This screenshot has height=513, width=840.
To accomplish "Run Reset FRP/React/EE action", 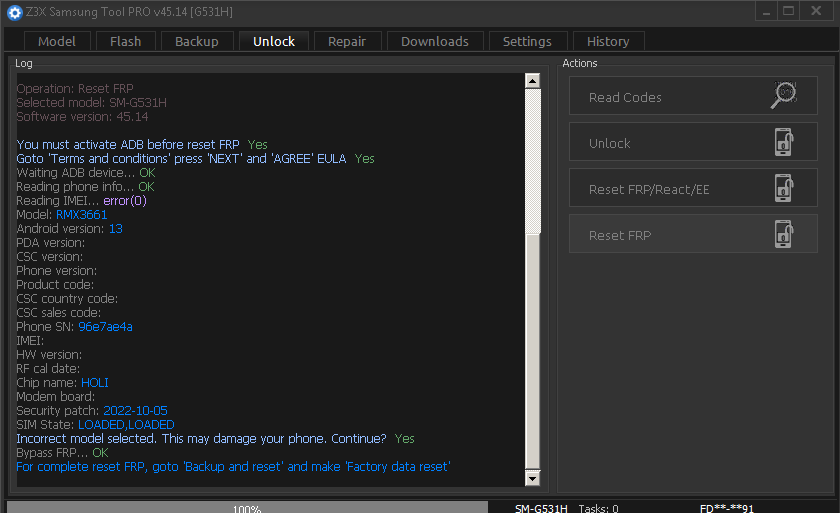I will 693,188.
